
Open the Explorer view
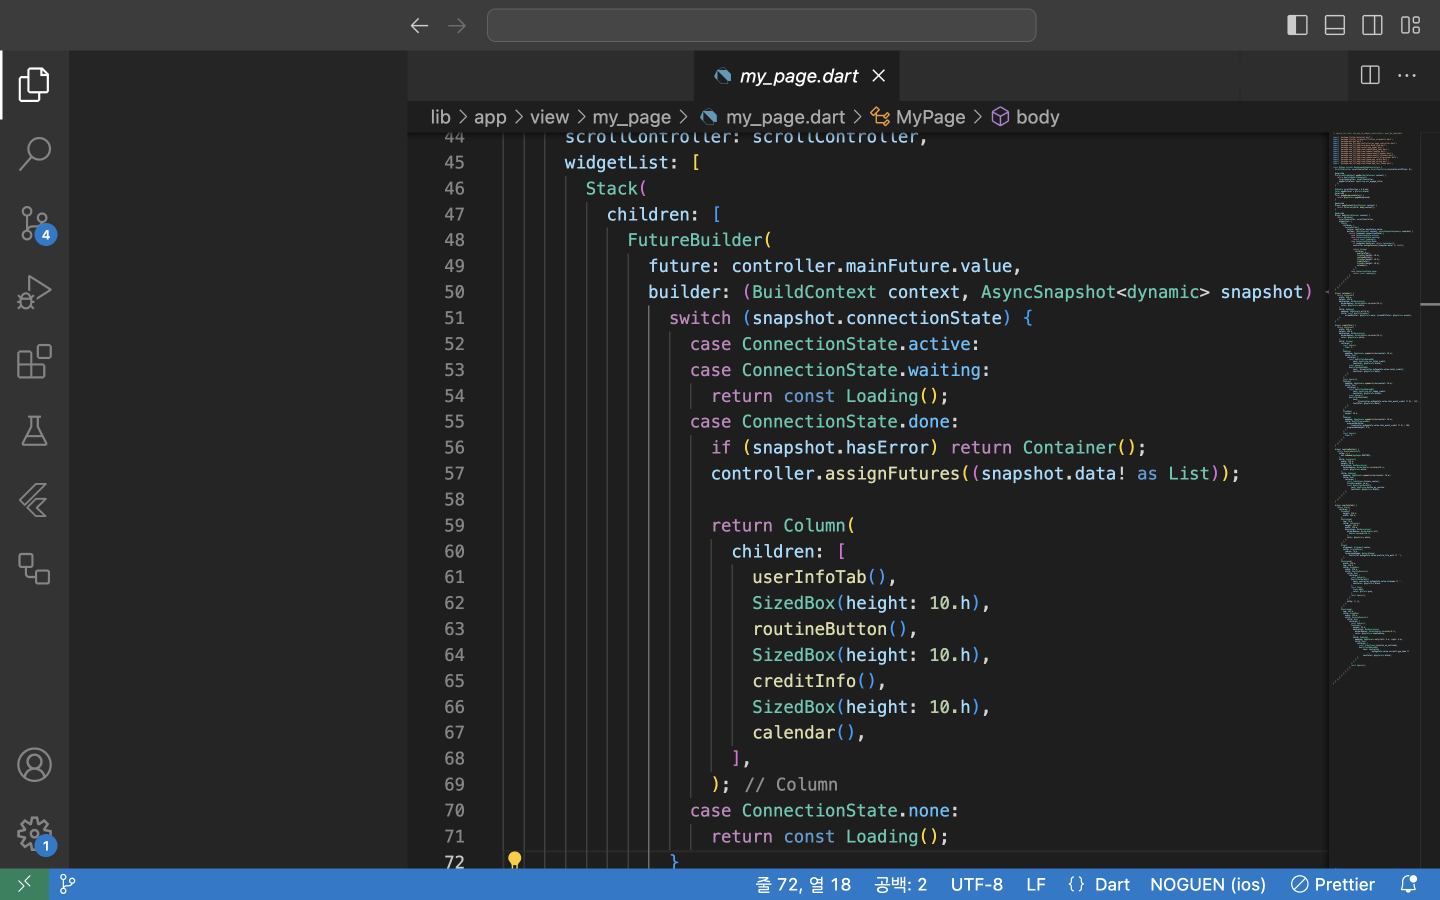34,85
